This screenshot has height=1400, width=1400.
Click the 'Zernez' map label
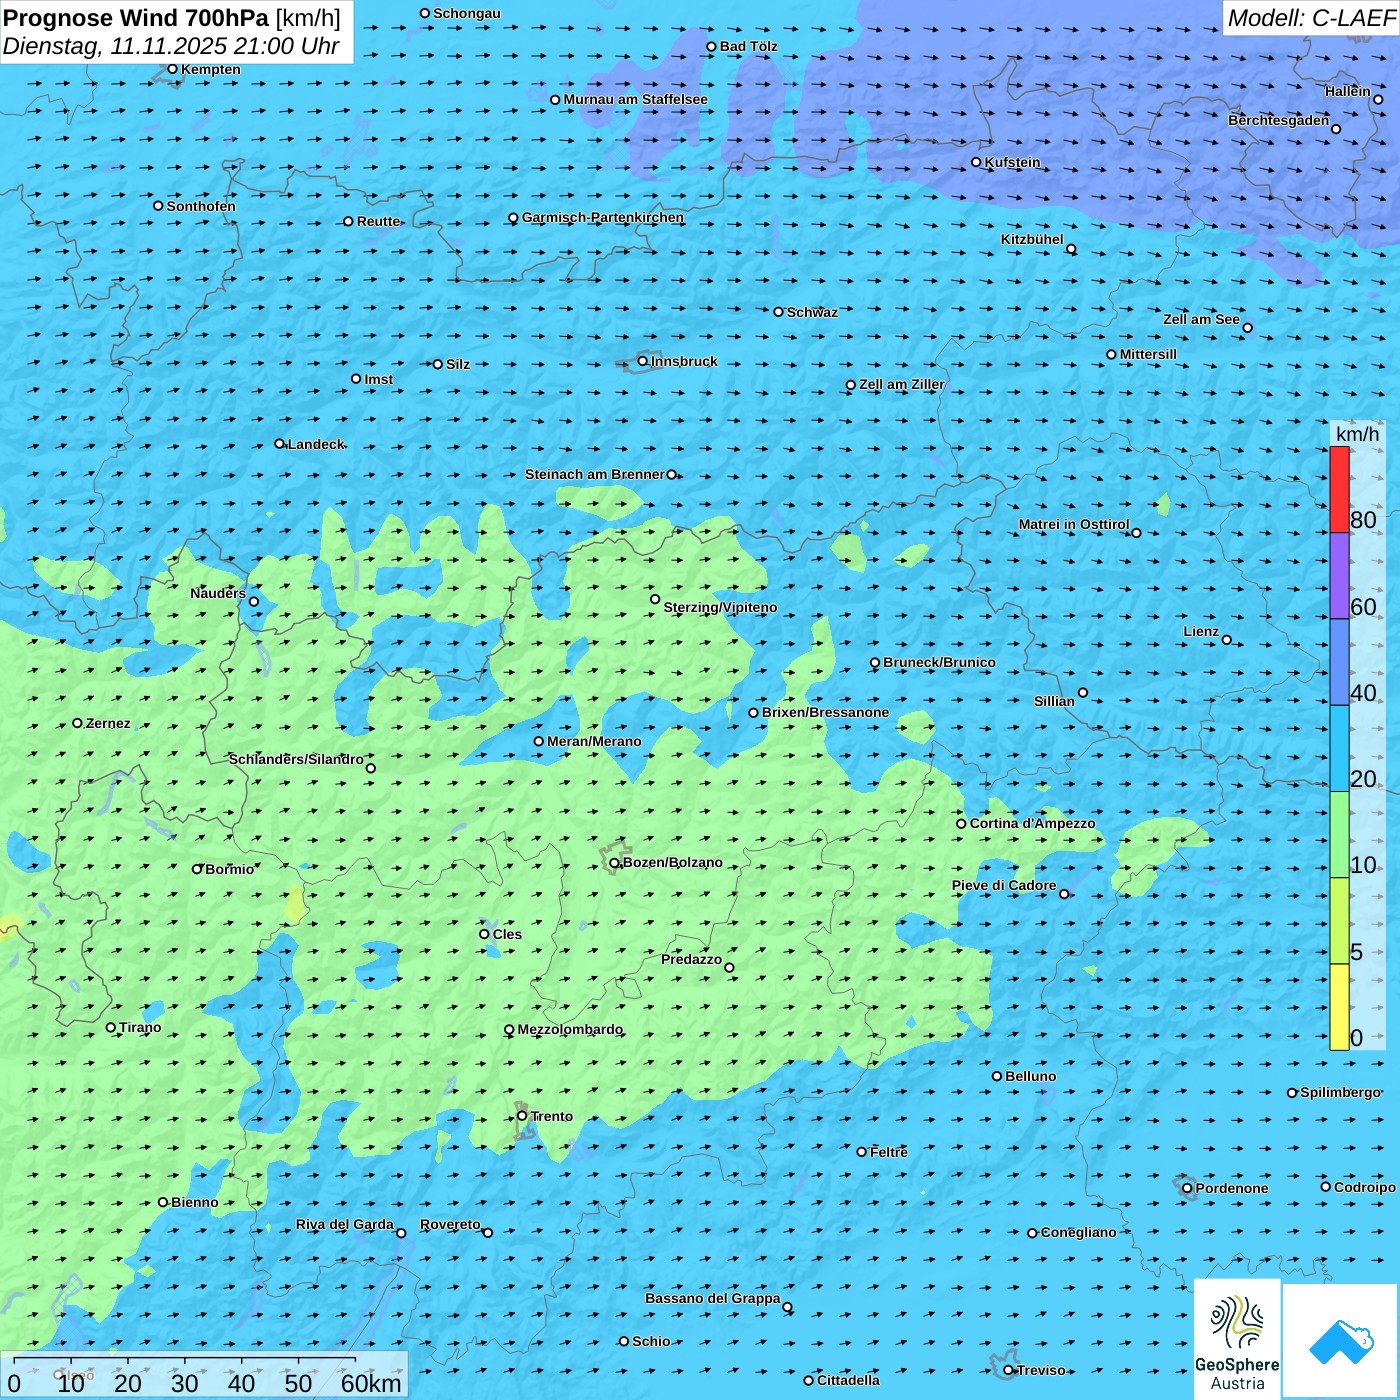pos(108,723)
